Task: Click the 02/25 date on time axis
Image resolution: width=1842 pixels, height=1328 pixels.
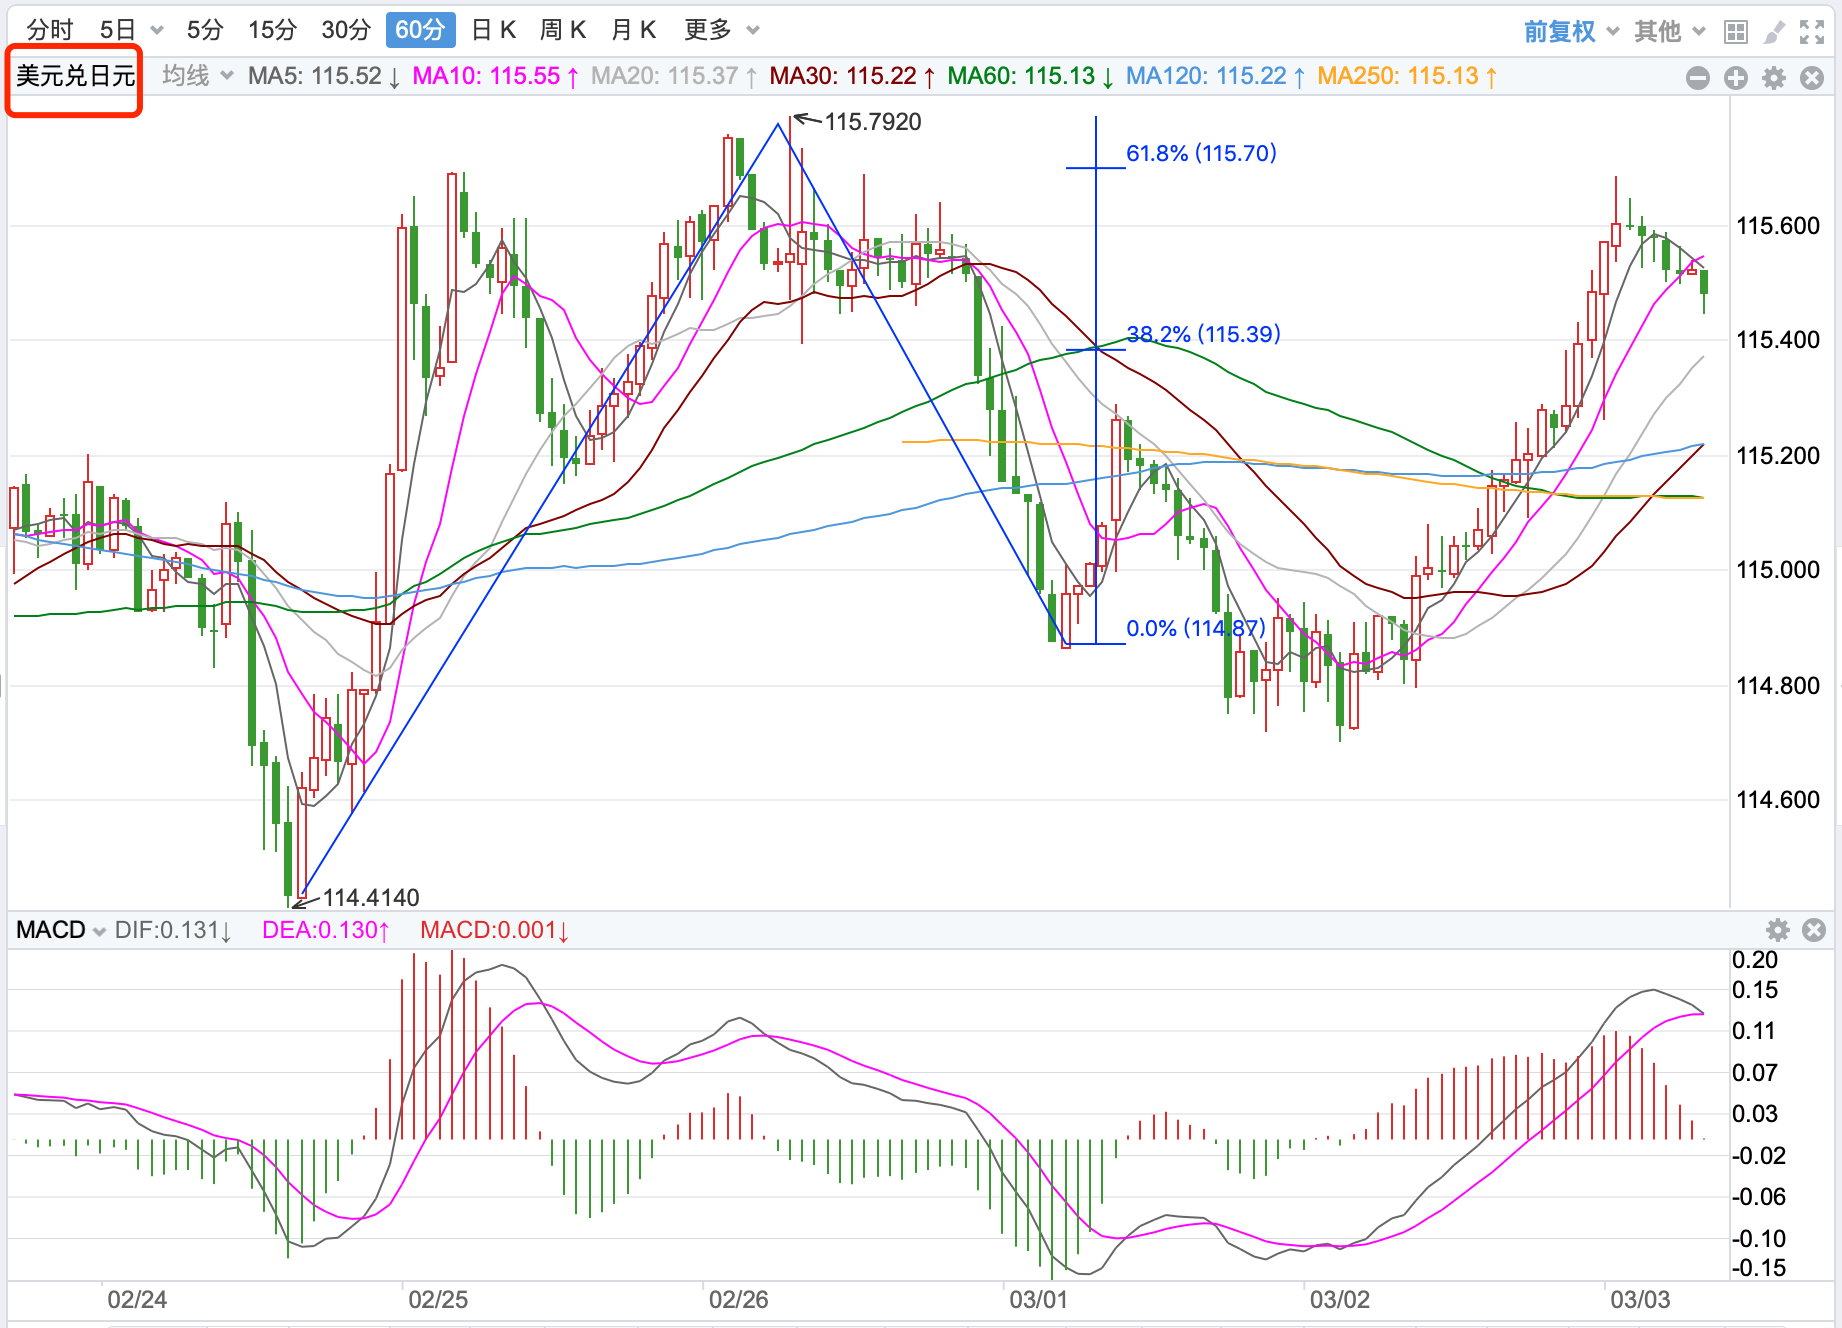Action: (x=438, y=1300)
